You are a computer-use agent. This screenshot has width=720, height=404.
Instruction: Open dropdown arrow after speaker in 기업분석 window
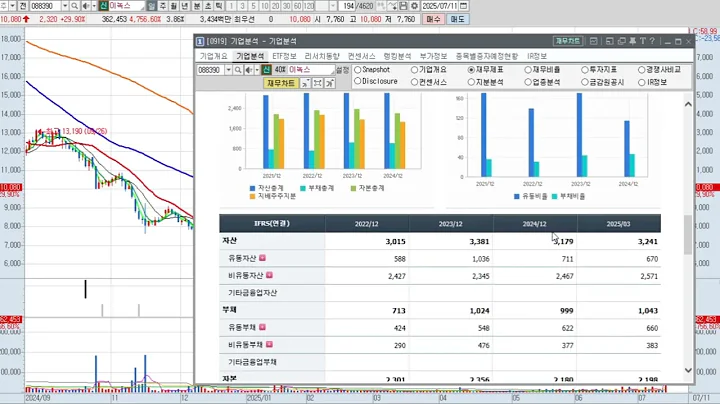click(x=257, y=70)
